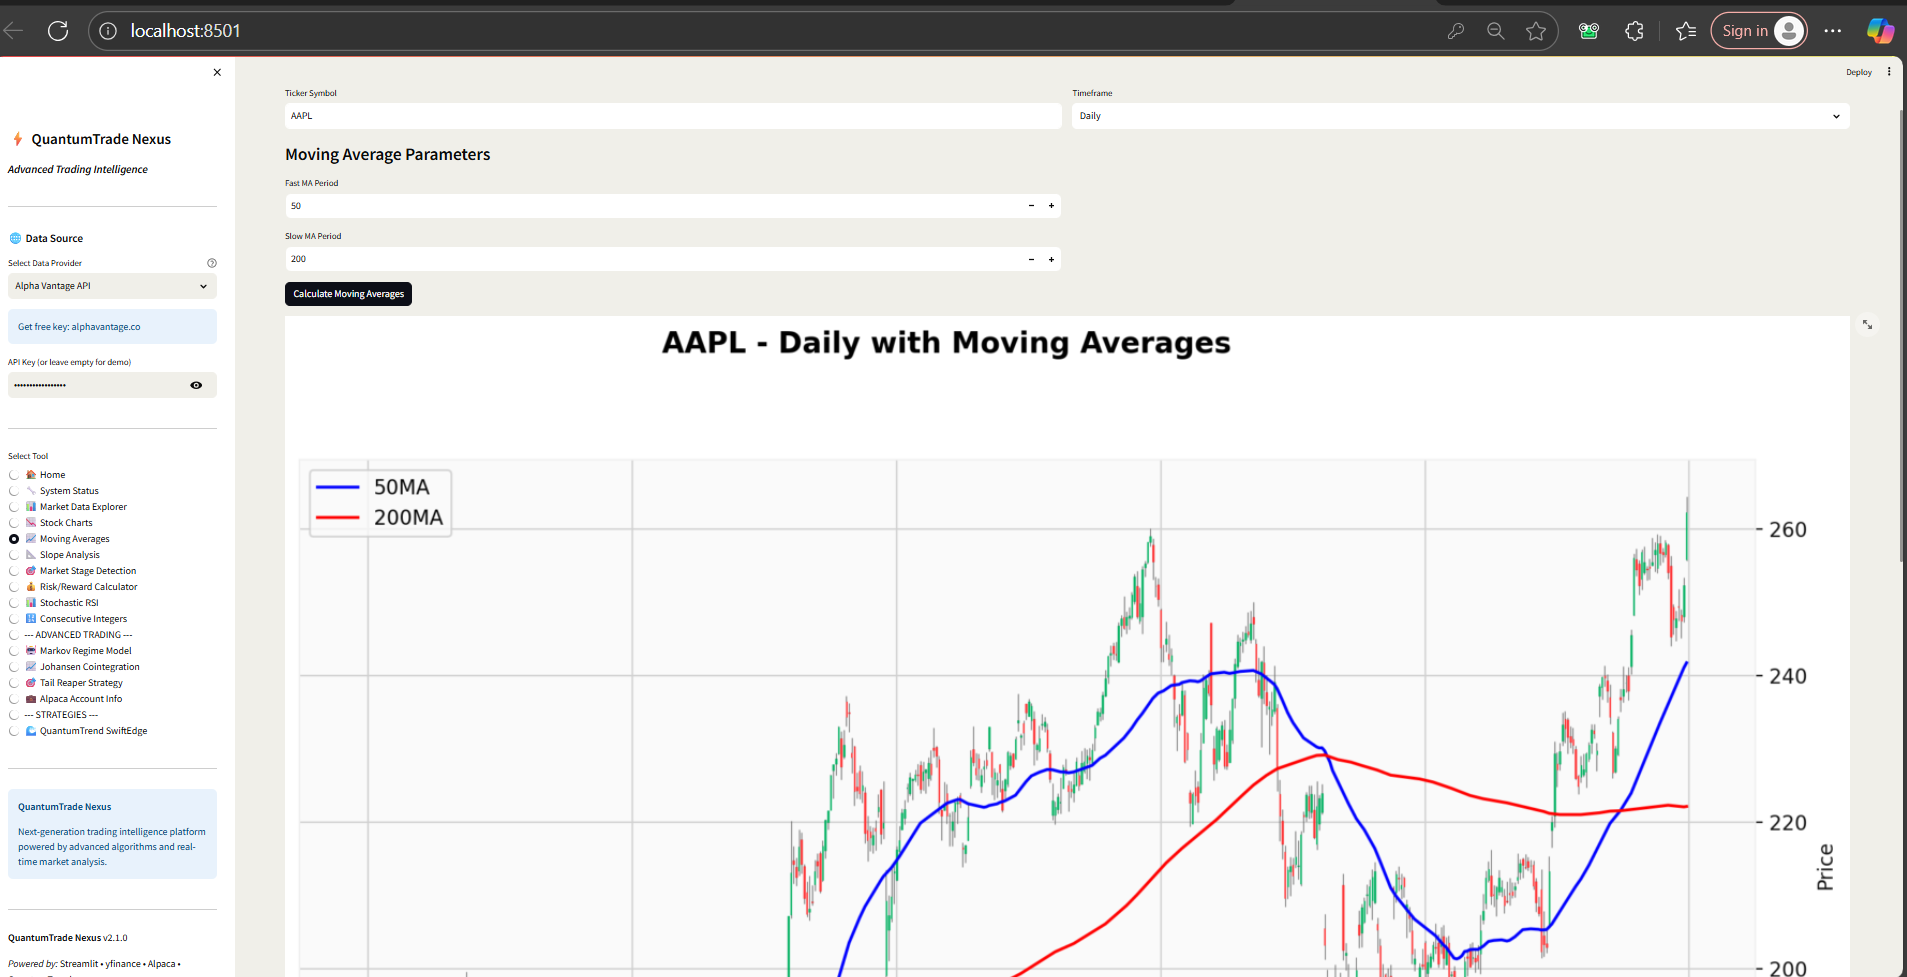Select Johansen Cointegration tool

pos(14,667)
